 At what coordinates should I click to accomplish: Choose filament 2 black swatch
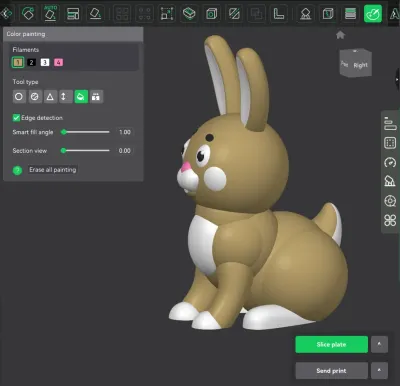point(32,62)
